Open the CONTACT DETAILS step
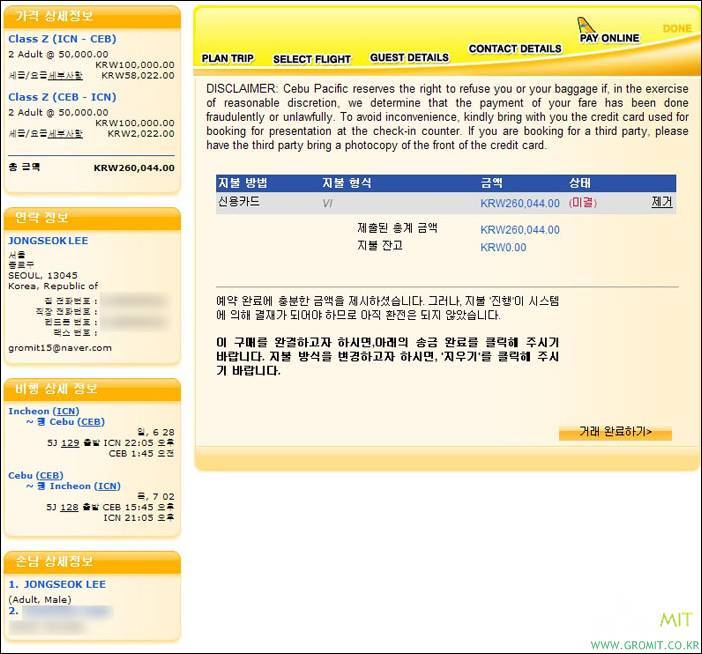702x654 pixels. point(515,48)
